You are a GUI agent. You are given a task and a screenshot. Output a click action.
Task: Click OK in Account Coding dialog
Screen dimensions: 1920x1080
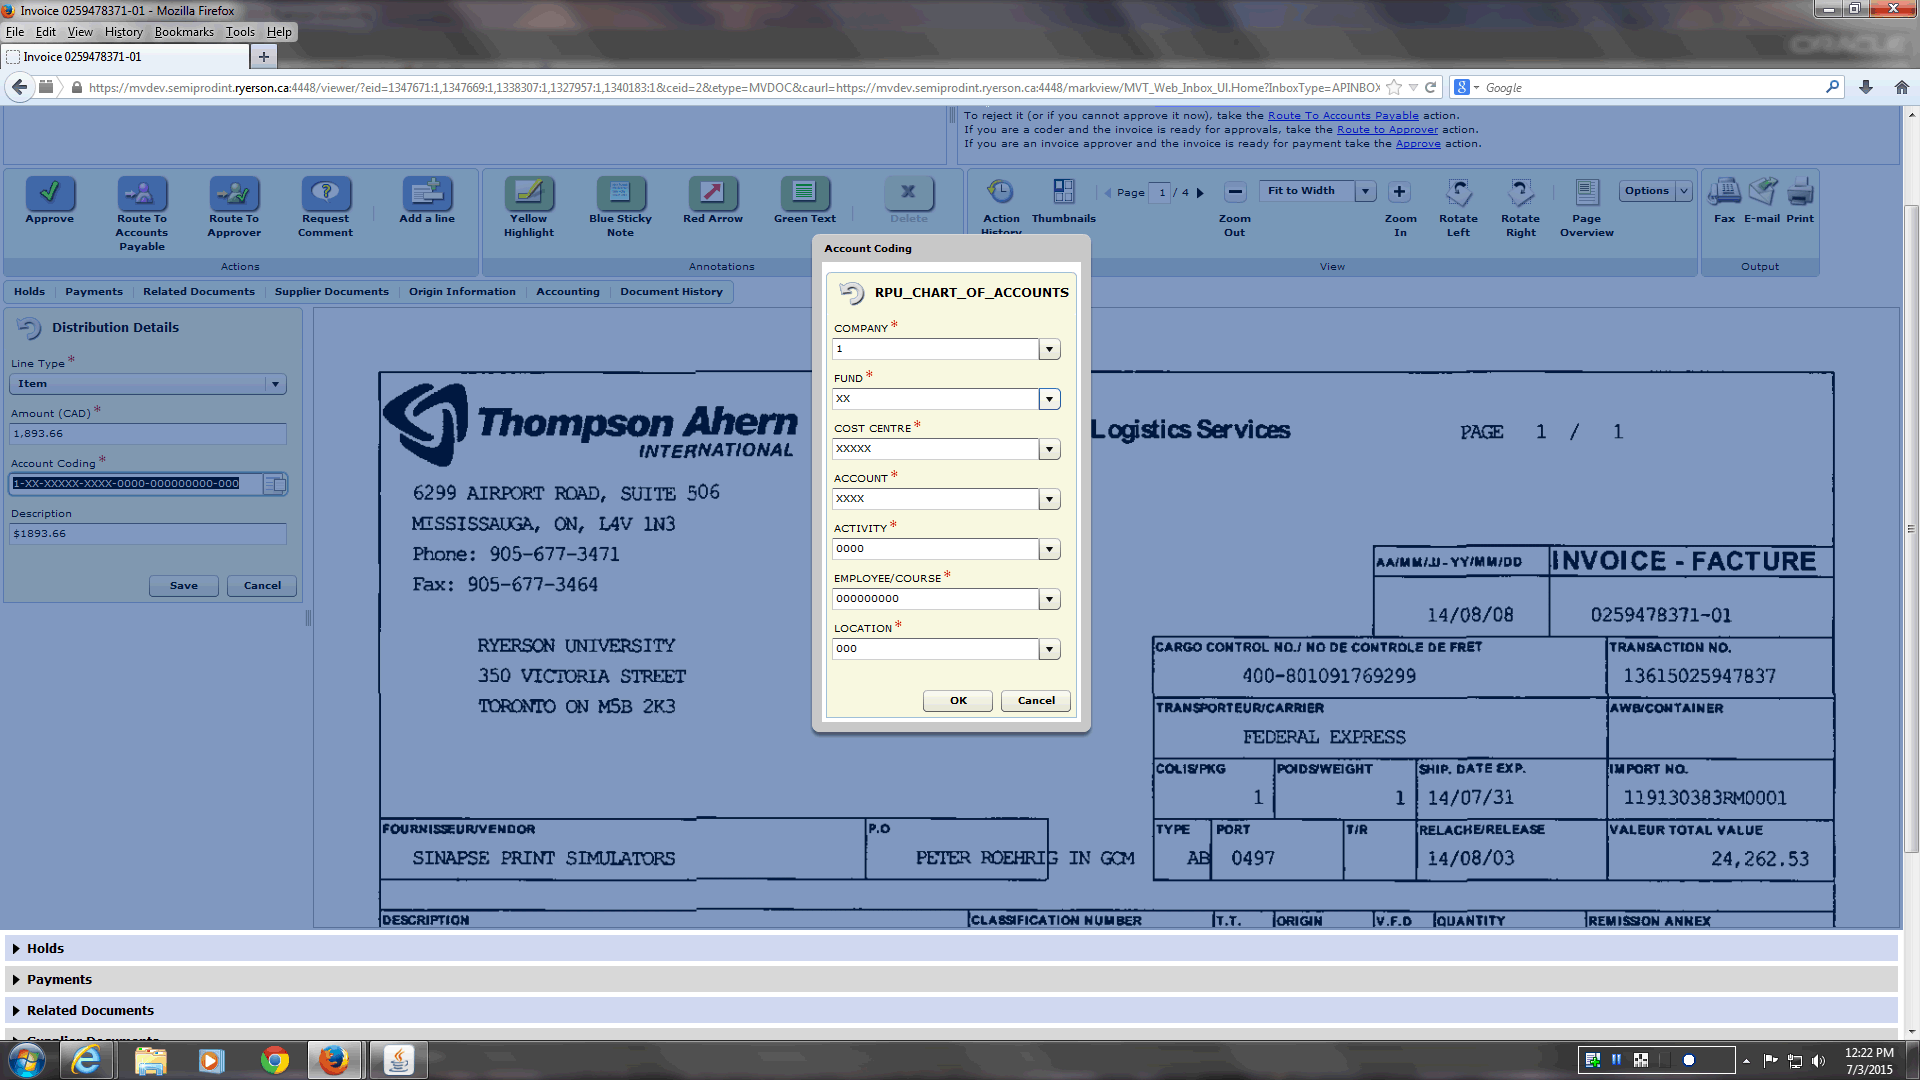pyautogui.click(x=957, y=700)
